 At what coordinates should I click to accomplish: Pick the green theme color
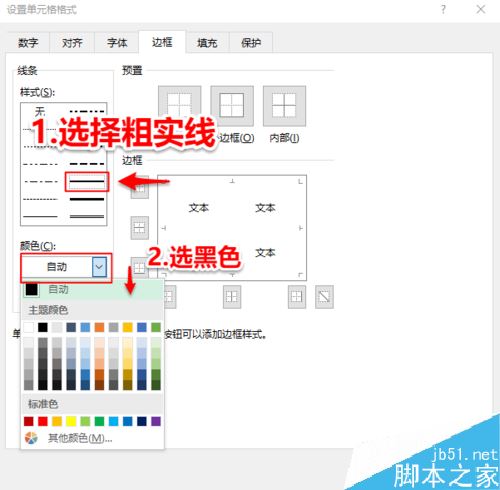156,327
